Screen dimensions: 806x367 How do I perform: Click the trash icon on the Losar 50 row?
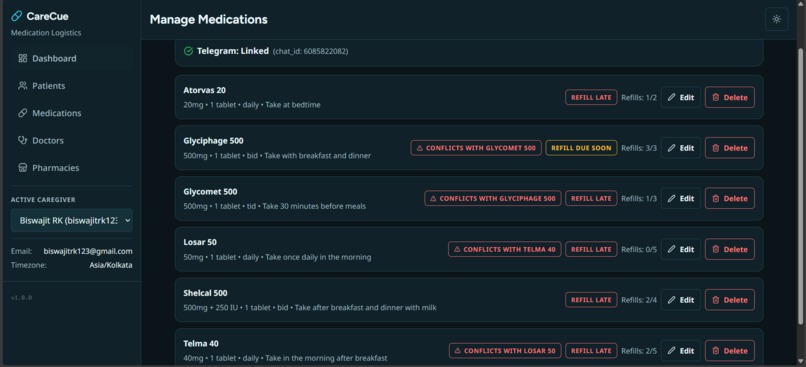coord(716,249)
